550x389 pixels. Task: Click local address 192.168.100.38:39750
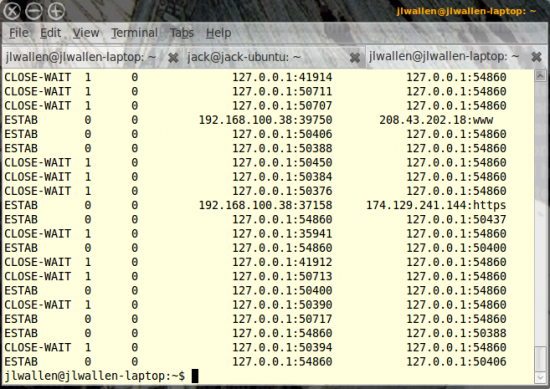pyautogui.click(x=266, y=120)
